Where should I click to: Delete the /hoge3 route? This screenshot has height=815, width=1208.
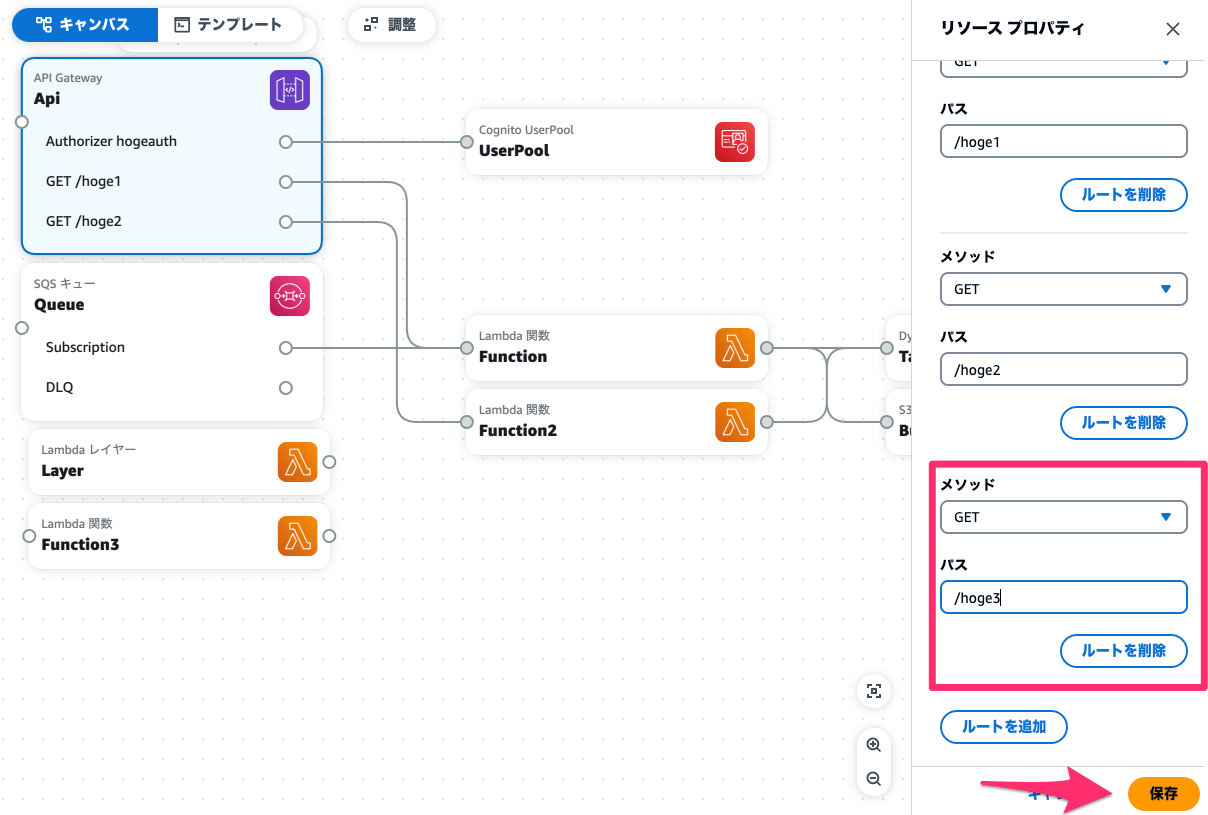pos(1124,651)
